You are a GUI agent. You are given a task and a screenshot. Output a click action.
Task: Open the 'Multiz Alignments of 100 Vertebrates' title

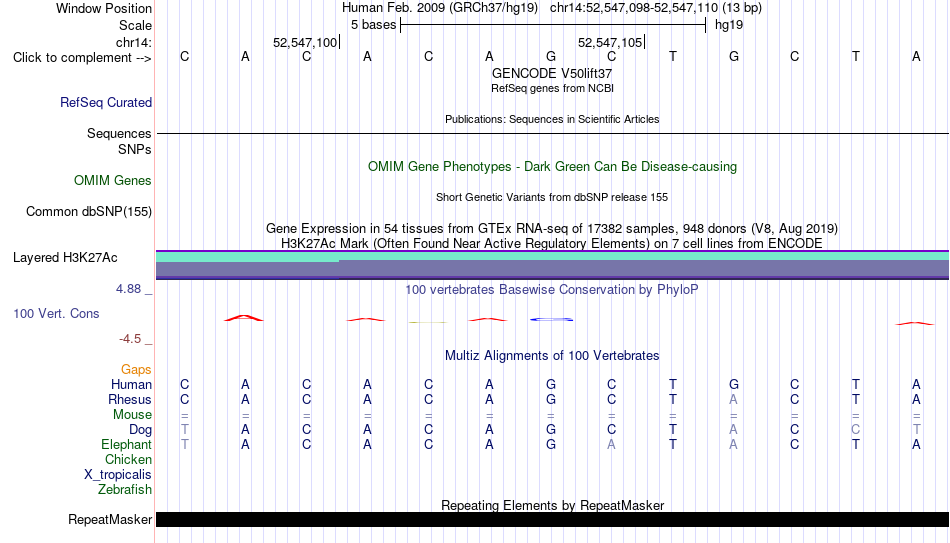coord(552,356)
